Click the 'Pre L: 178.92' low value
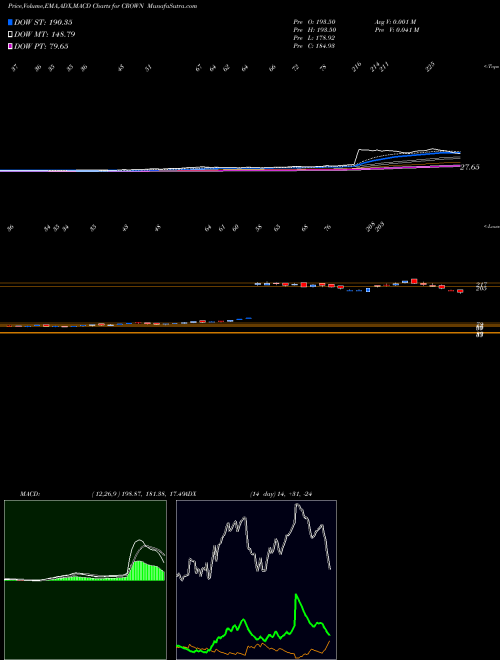The width and height of the screenshot is (500, 660). click(314, 38)
